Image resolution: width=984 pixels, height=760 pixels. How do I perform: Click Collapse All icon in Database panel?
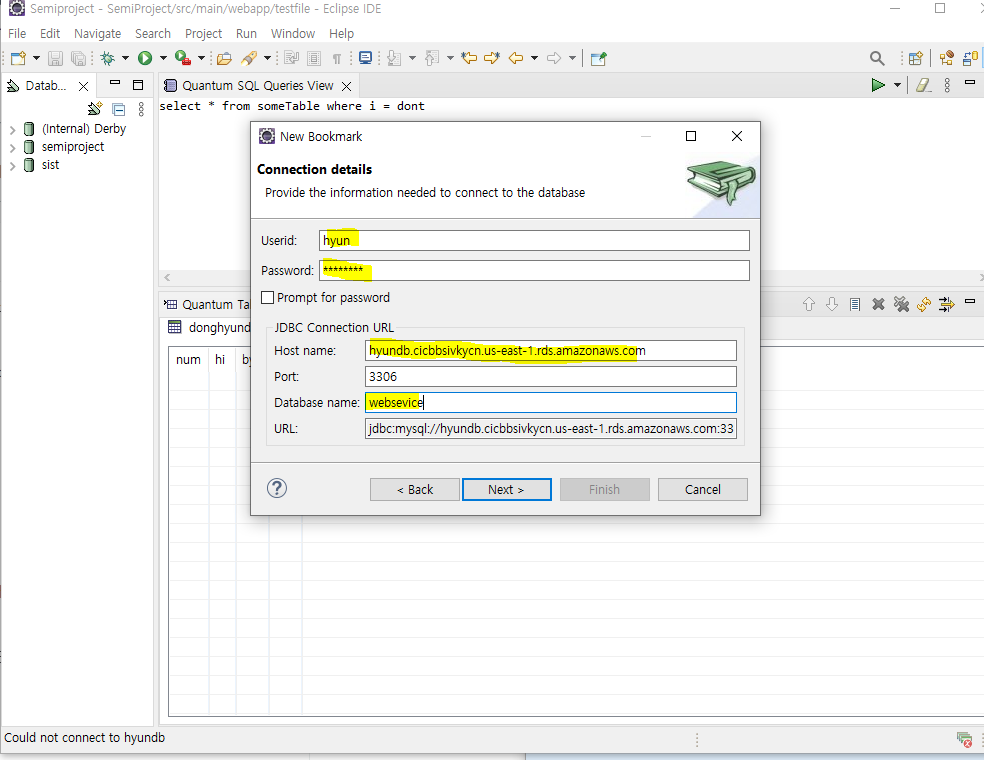[119, 109]
